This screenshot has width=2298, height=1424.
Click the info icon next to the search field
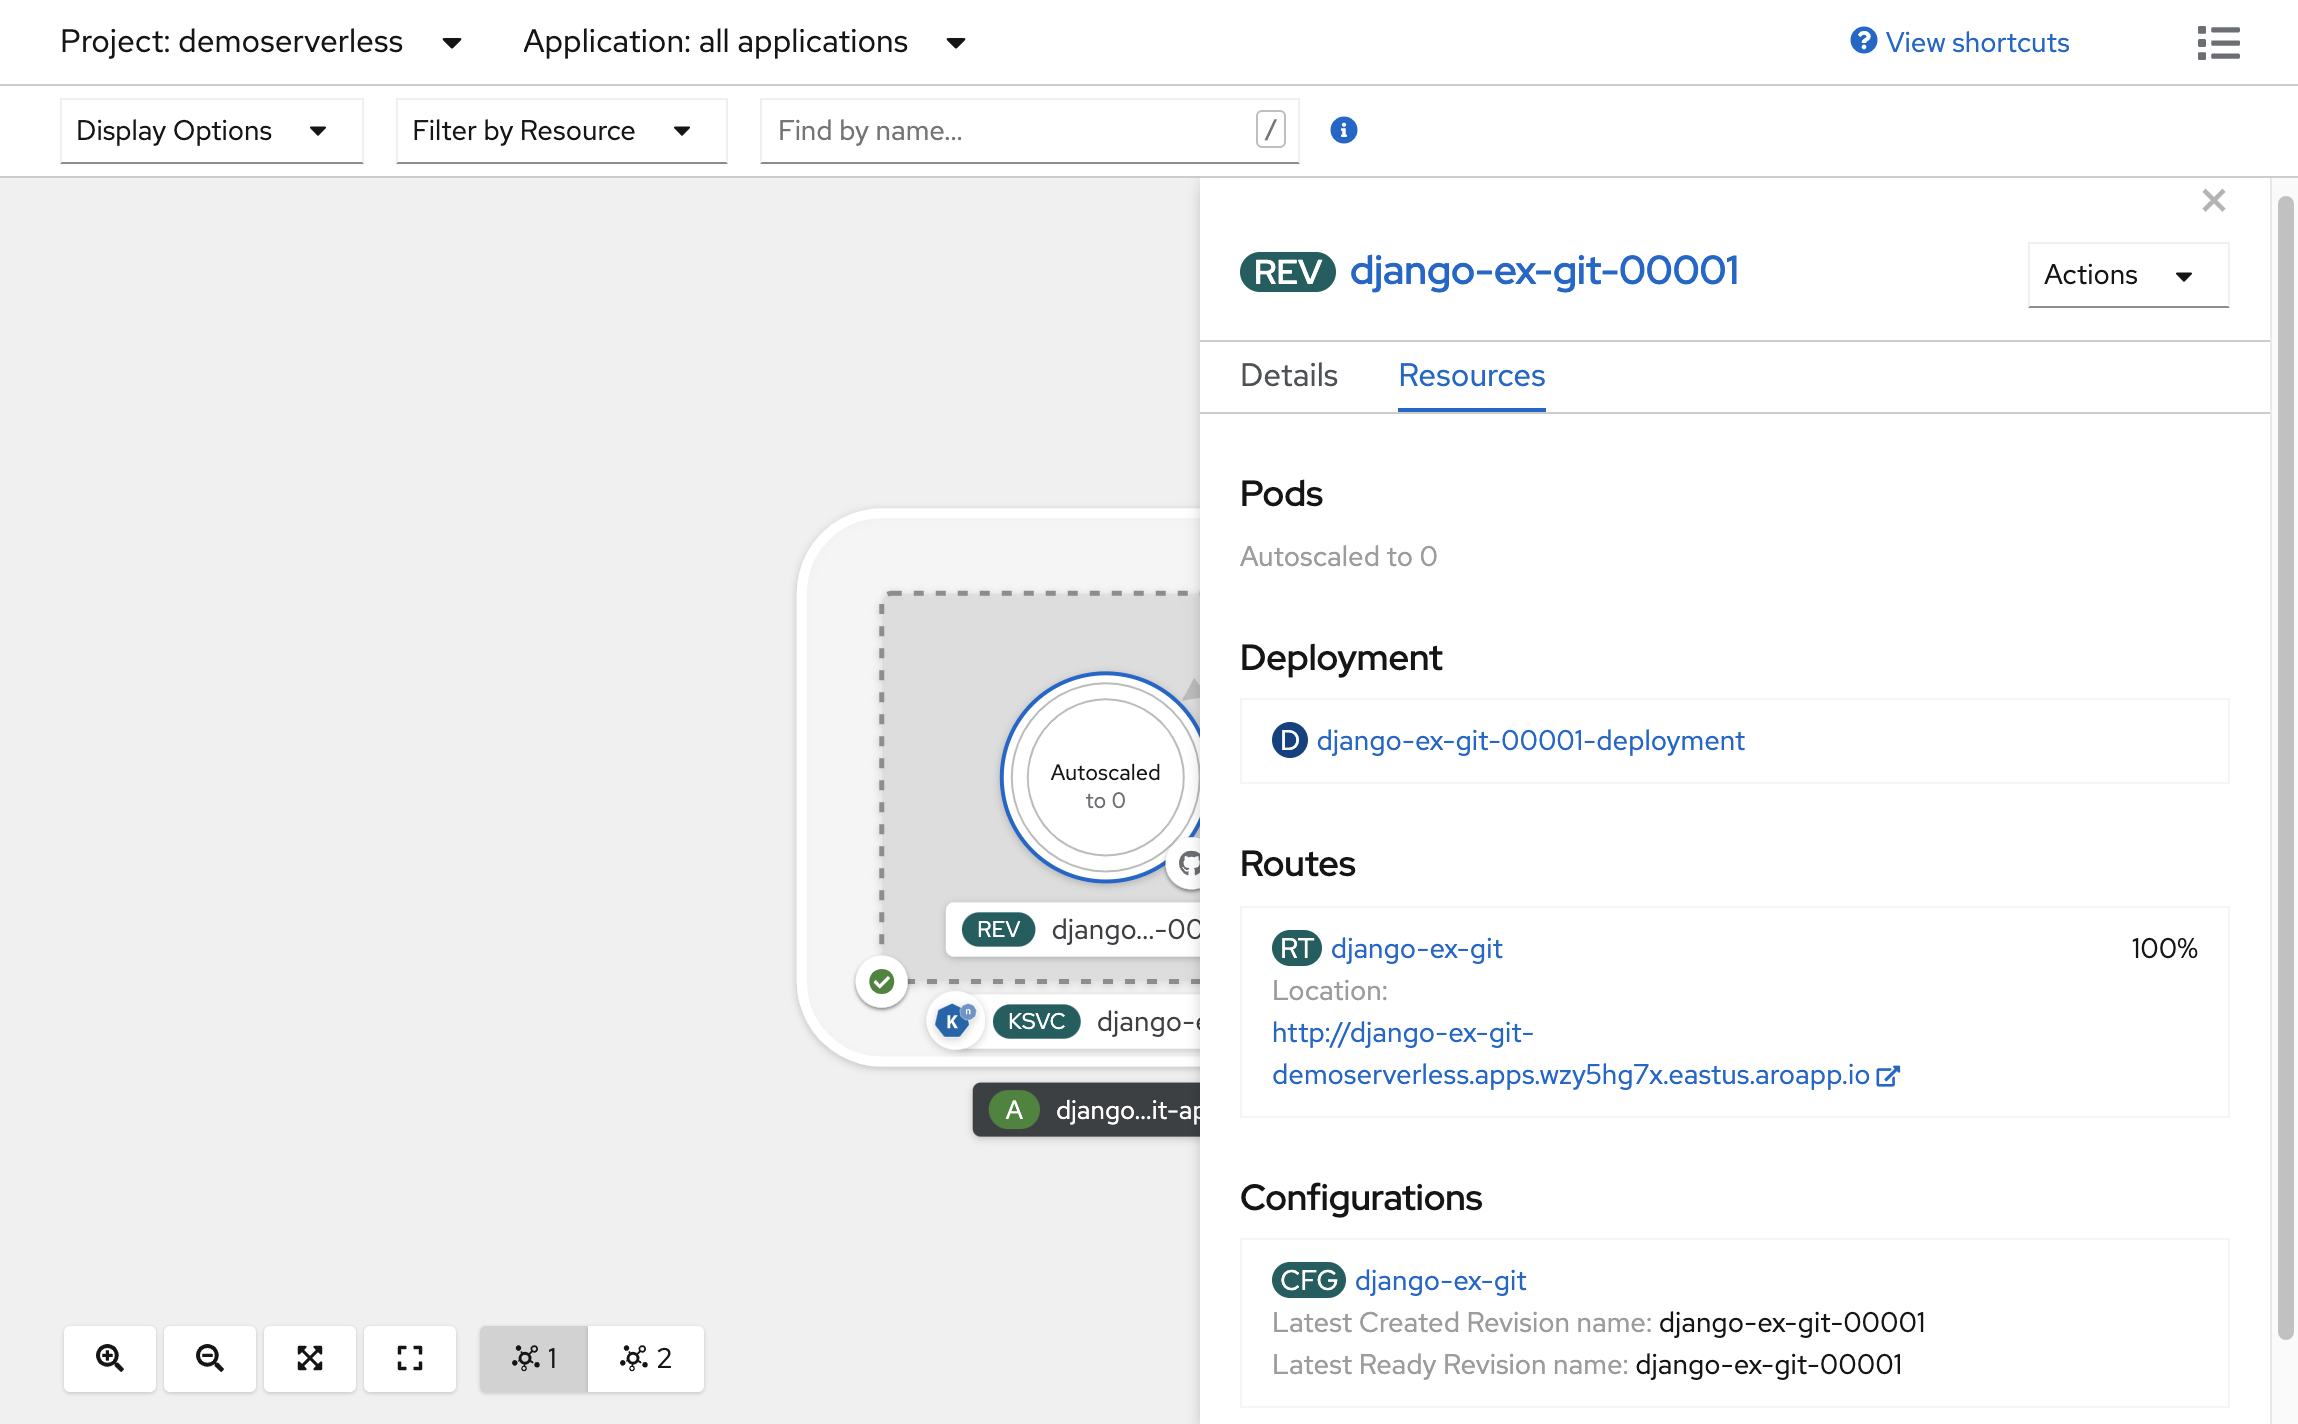pyautogui.click(x=1344, y=128)
